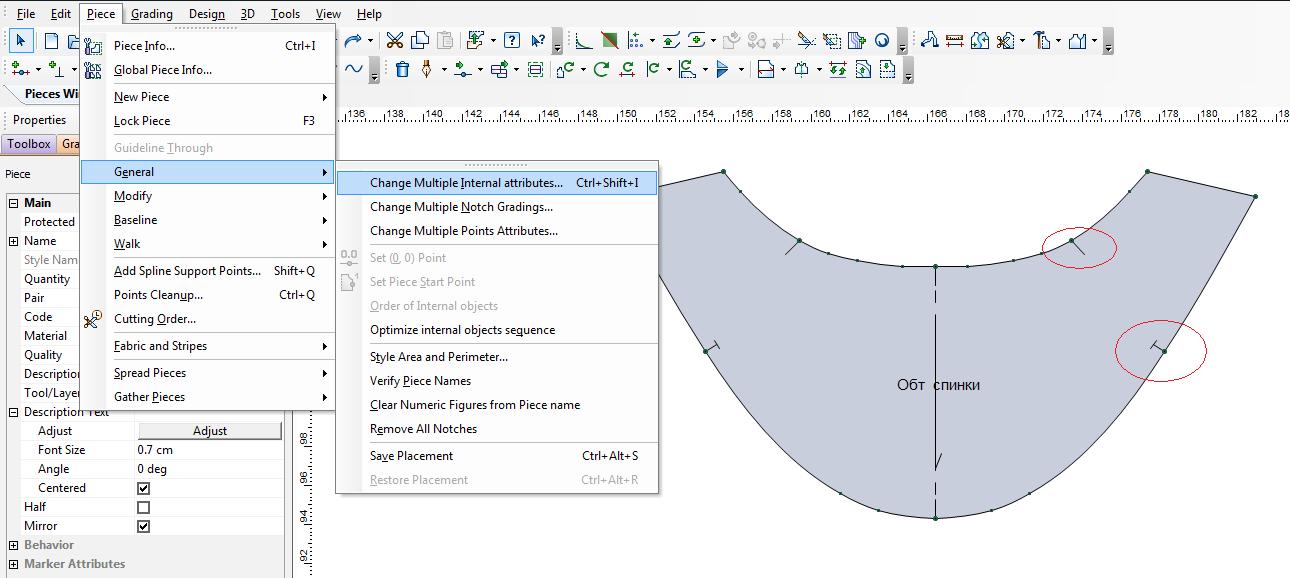Image resolution: width=1290 pixels, height=578 pixels.
Task: Choose Change Multiple Points Attributes
Action: click(497, 231)
